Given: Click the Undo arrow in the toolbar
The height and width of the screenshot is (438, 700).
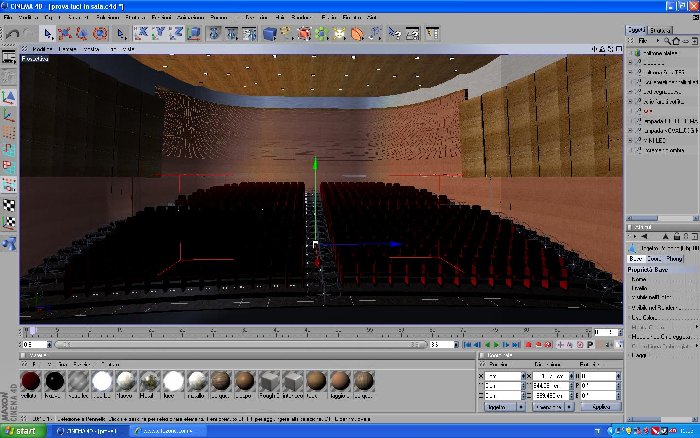Looking at the screenshot, I should click(12, 34).
